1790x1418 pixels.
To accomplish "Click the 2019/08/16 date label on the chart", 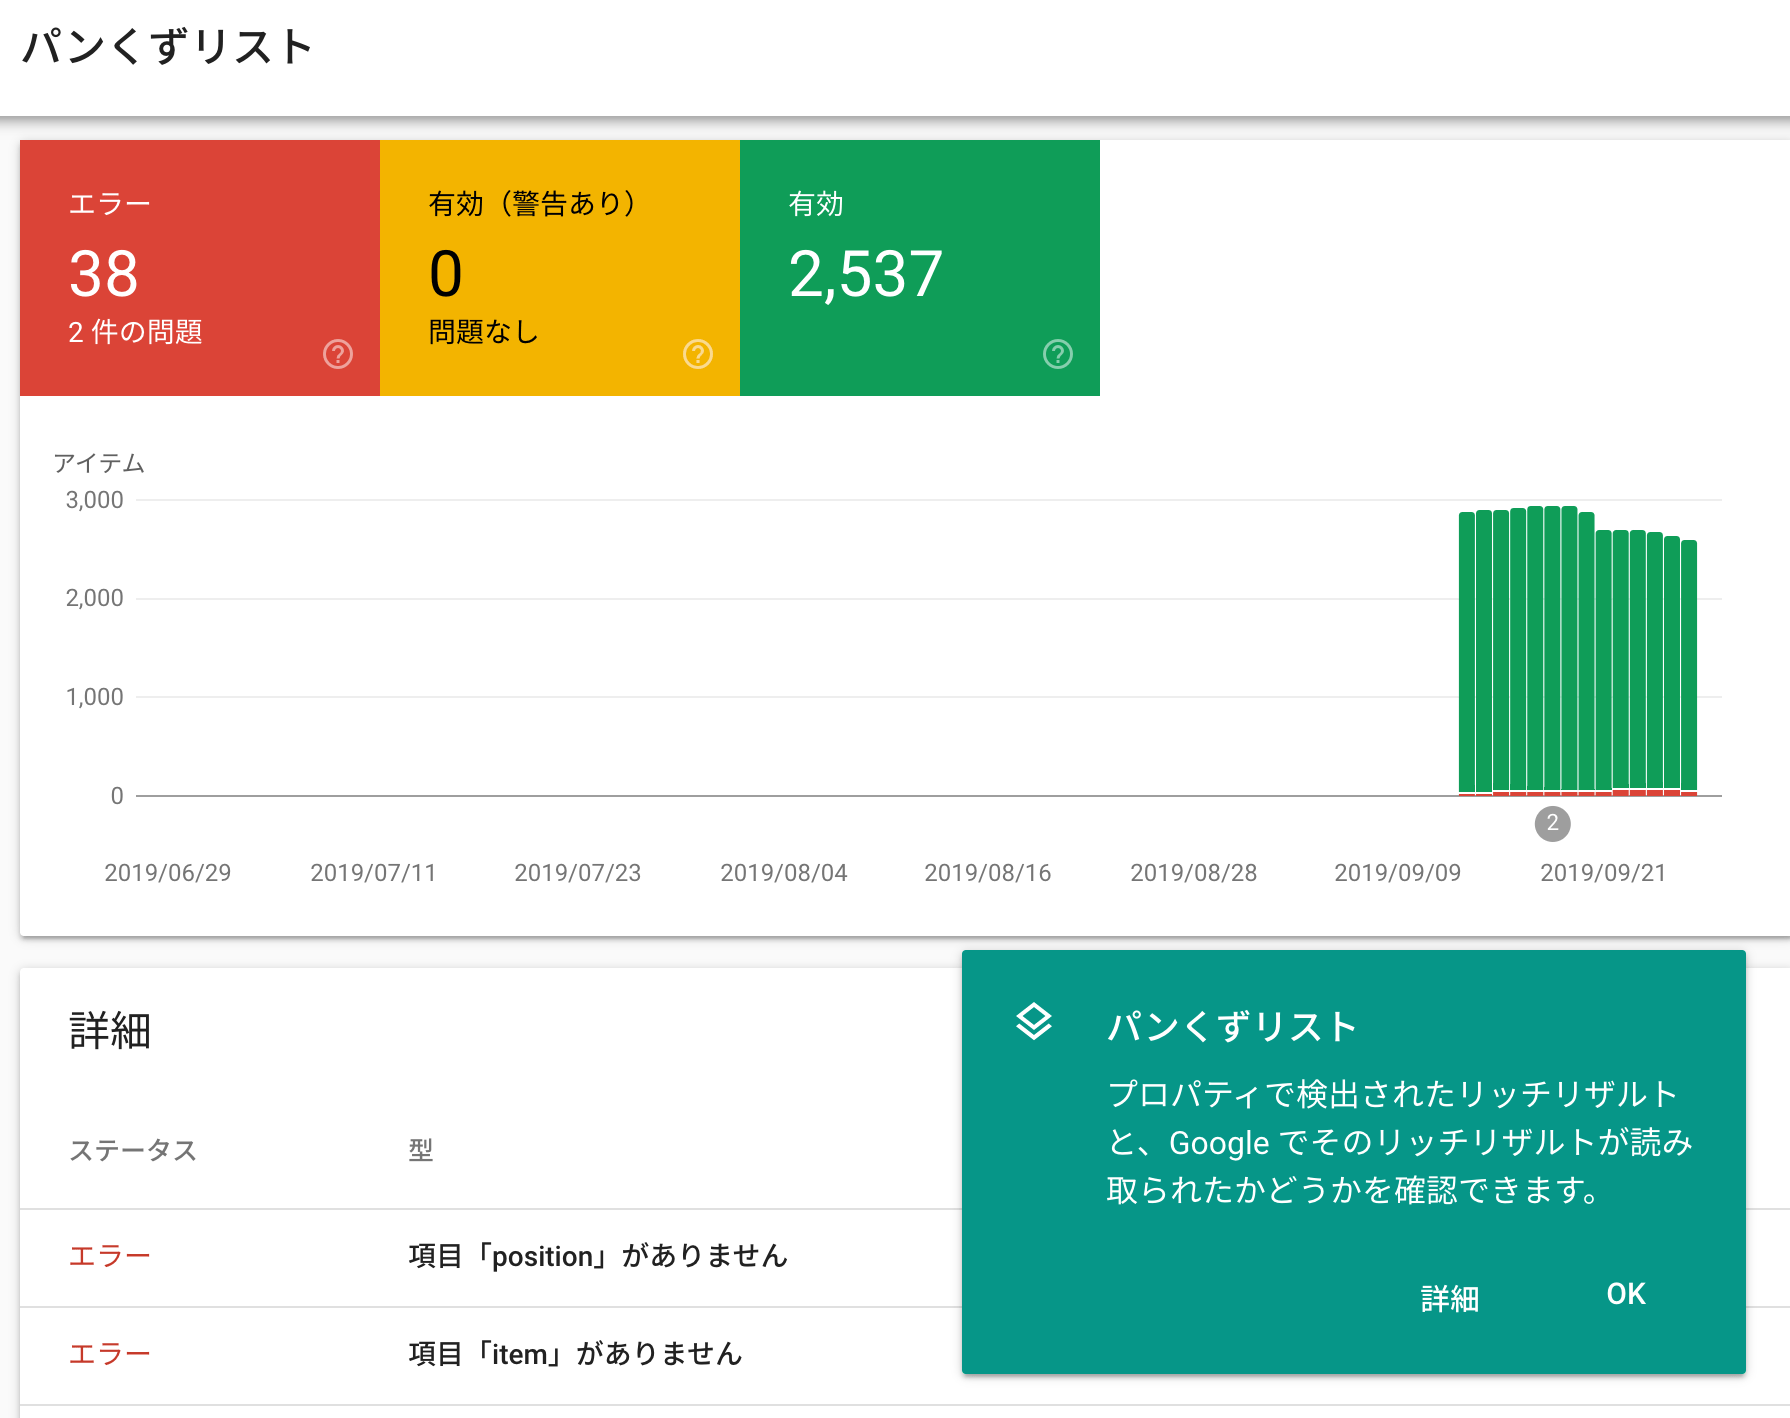I will pyautogui.click(x=988, y=873).
